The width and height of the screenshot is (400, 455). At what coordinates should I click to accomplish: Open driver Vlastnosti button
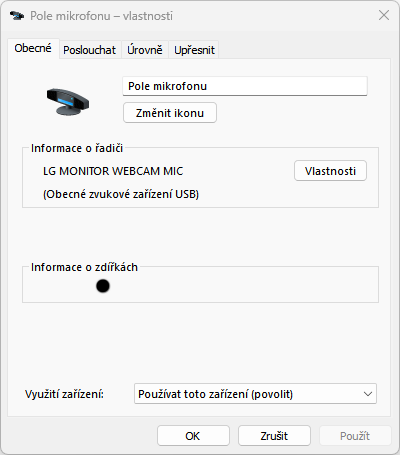tap(330, 171)
